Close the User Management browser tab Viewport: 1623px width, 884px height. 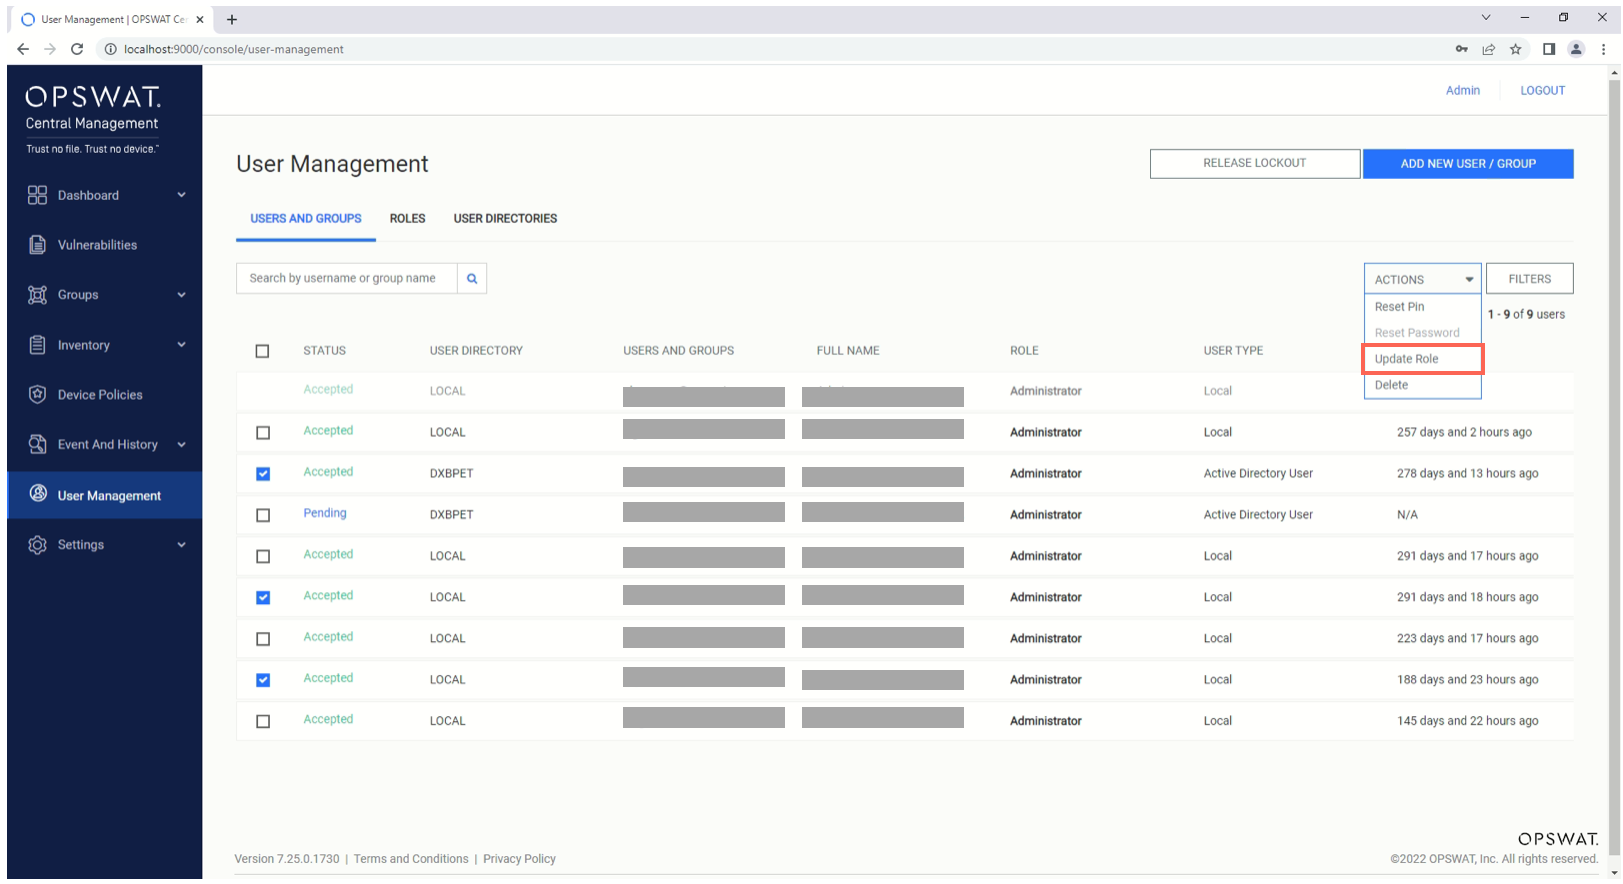pos(200,19)
